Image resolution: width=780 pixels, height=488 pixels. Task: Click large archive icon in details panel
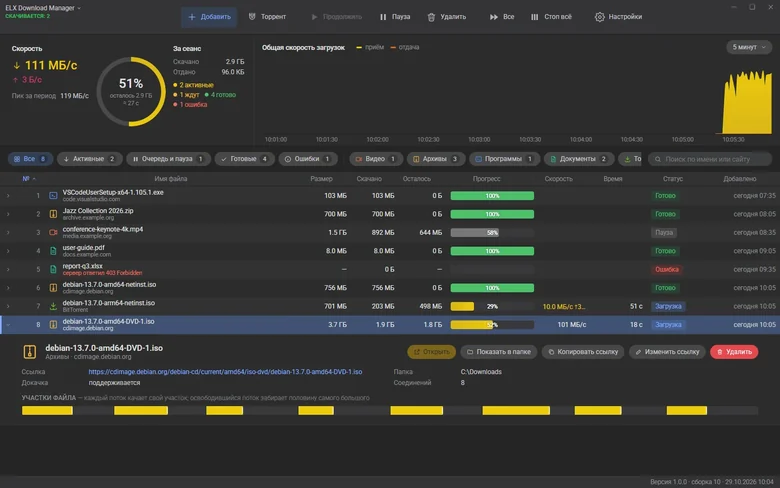coord(30,352)
